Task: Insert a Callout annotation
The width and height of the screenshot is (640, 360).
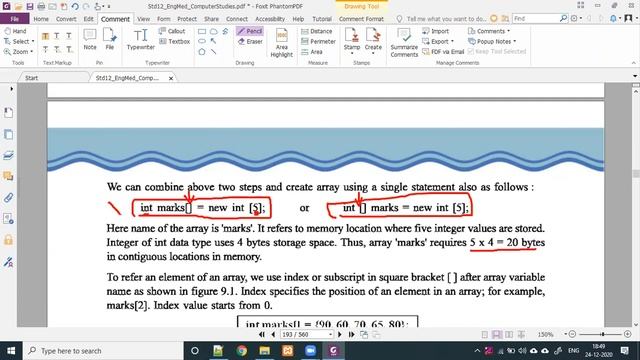Action: tap(172, 31)
